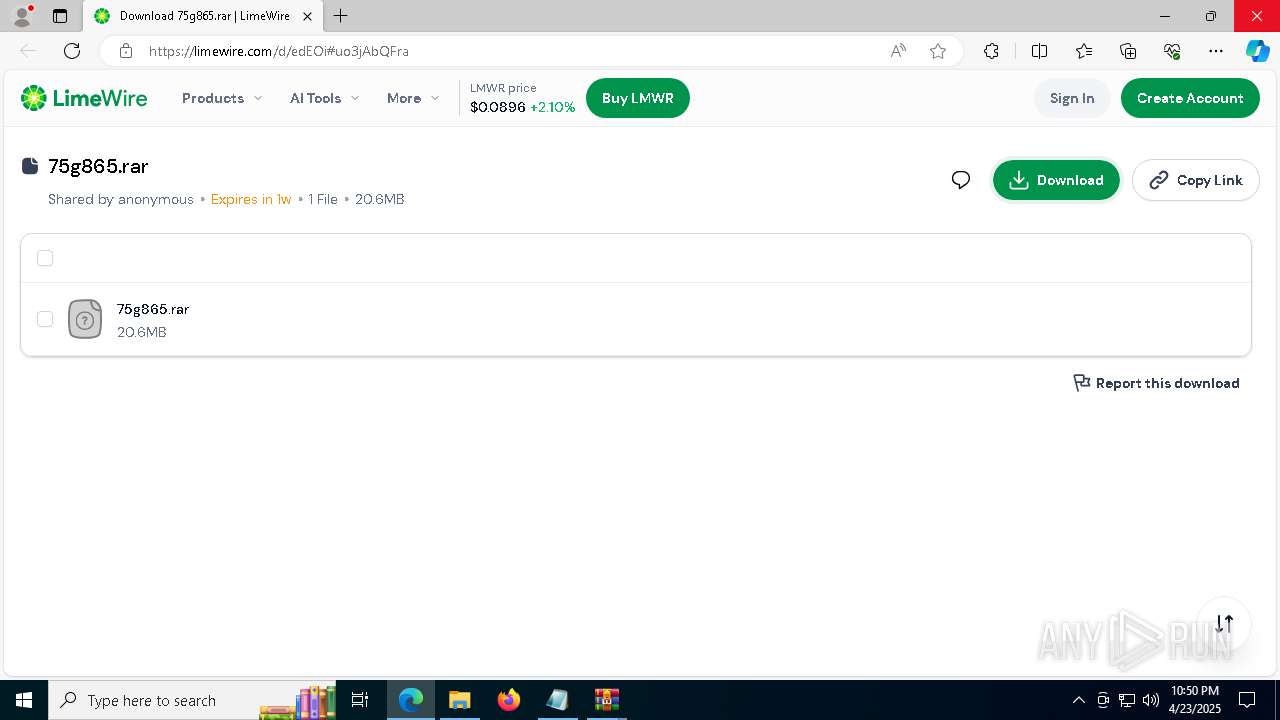This screenshot has width=1280, height=720.
Task: Click the LMWR price value $0.0896
Action: point(497,107)
